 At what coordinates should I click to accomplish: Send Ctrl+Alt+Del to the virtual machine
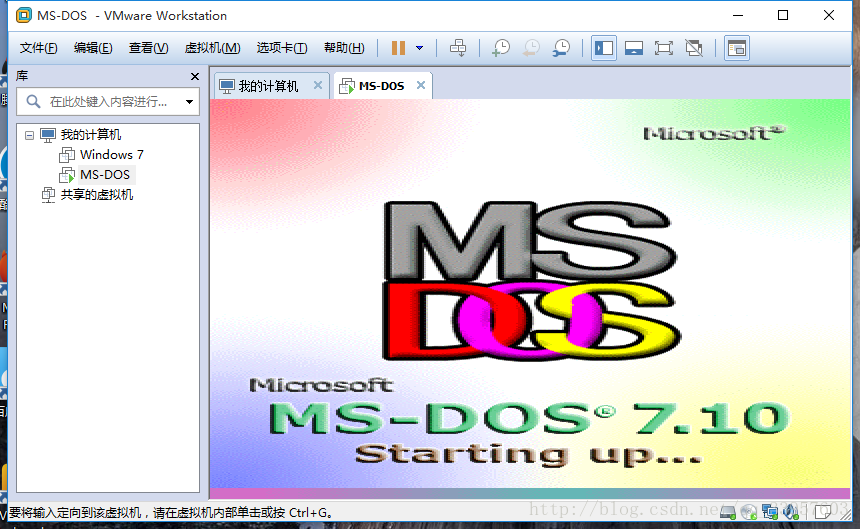tap(458, 48)
